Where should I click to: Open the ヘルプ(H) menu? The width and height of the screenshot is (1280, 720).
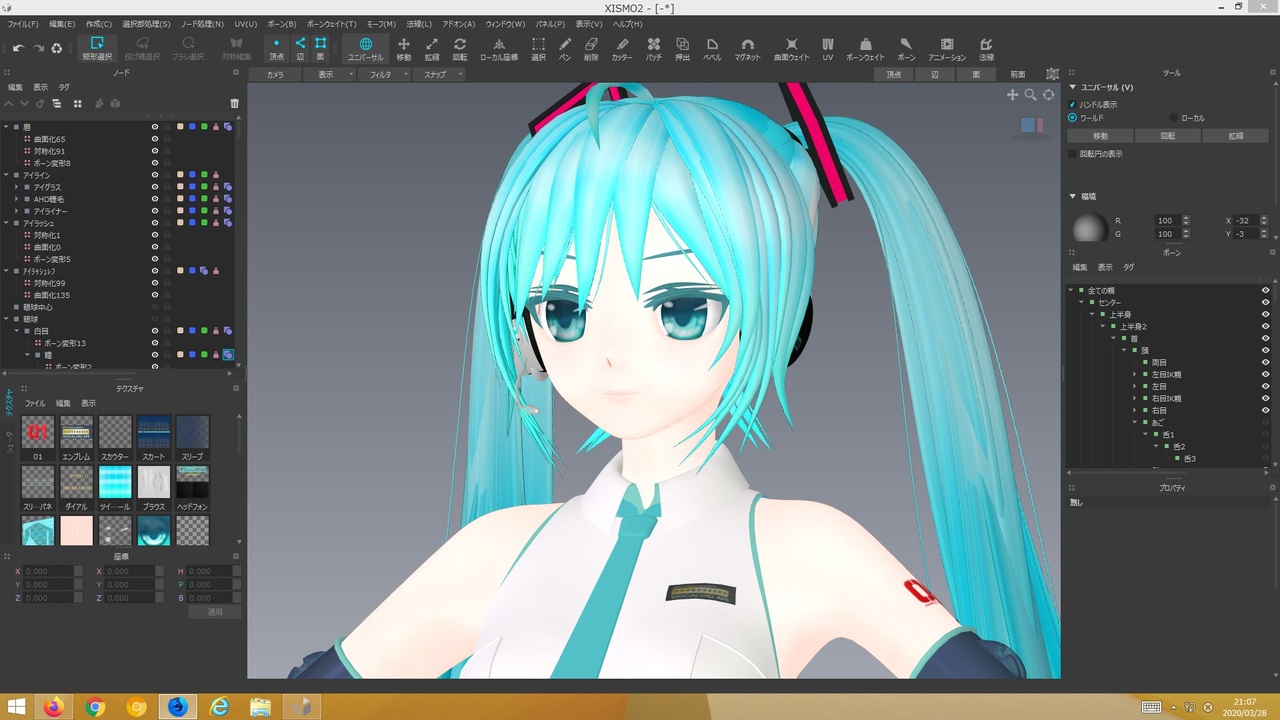(x=627, y=23)
